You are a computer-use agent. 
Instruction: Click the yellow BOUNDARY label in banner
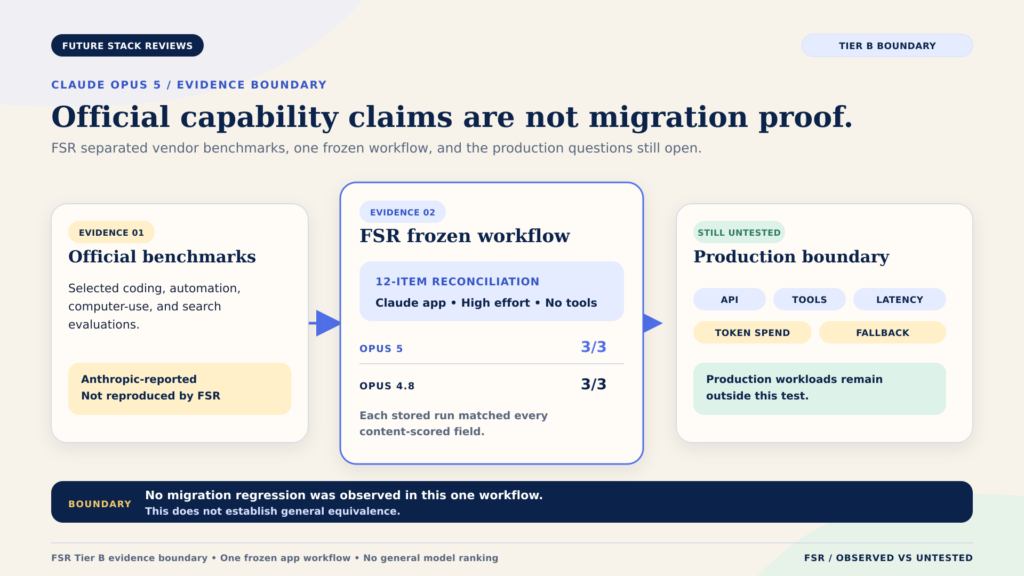pyautogui.click(x=99, y=504)
